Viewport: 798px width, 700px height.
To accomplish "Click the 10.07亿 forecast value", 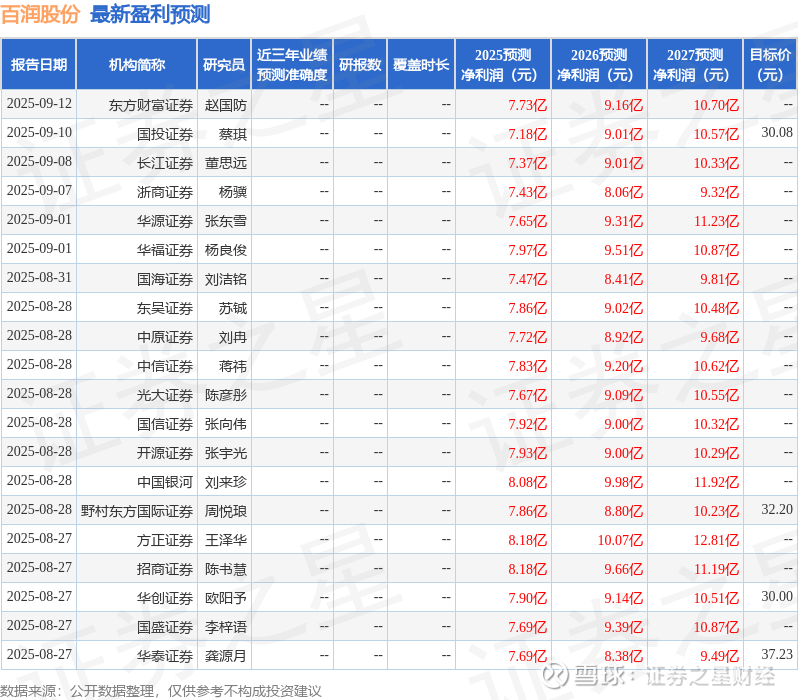I will tap(620, 541).
